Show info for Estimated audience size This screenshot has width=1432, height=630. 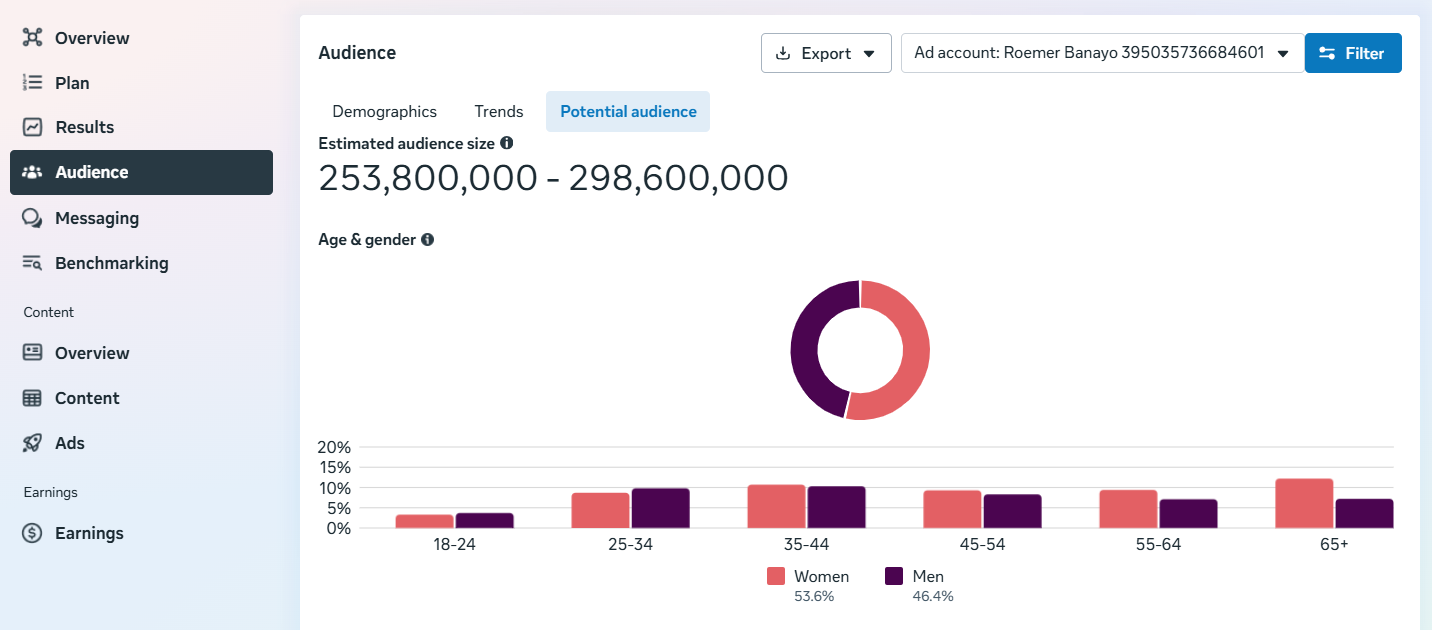click(x=507, y=143)
